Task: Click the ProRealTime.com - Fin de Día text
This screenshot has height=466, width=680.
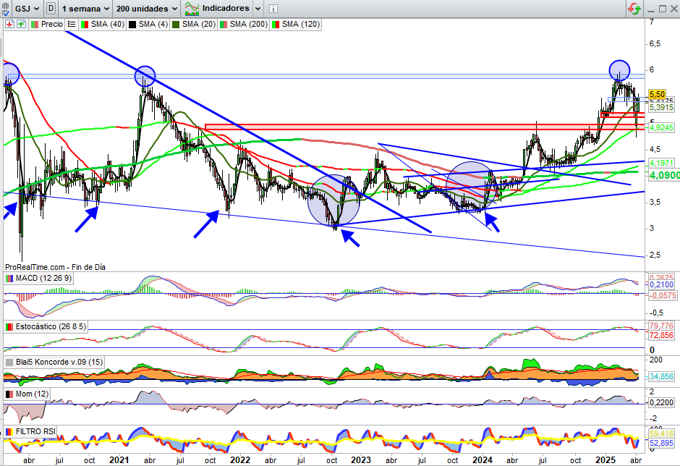Action: 55,267
